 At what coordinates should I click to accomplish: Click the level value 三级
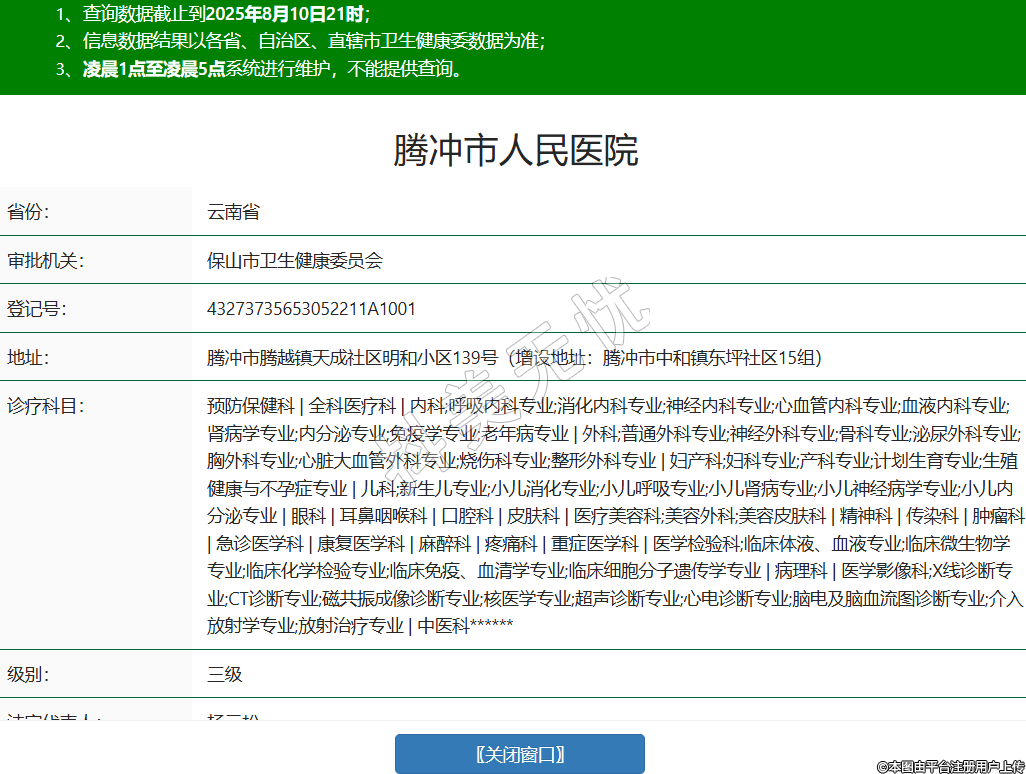pos(225,674)
